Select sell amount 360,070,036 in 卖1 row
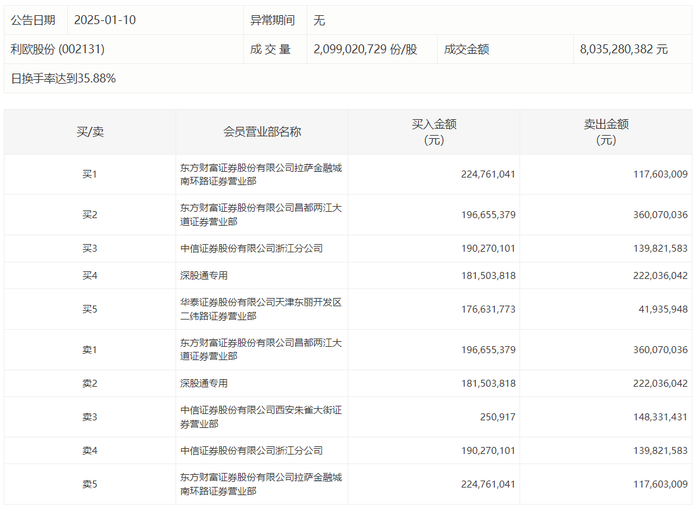This screenshot has height=511, width=700. click(x=660, y=350)
